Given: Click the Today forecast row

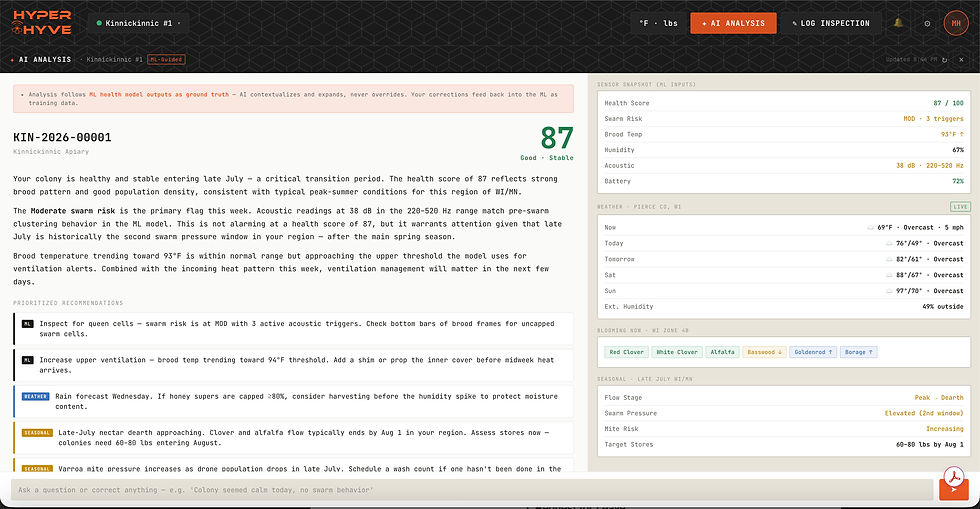Looking at the screenshot, I should coord(784,243).
